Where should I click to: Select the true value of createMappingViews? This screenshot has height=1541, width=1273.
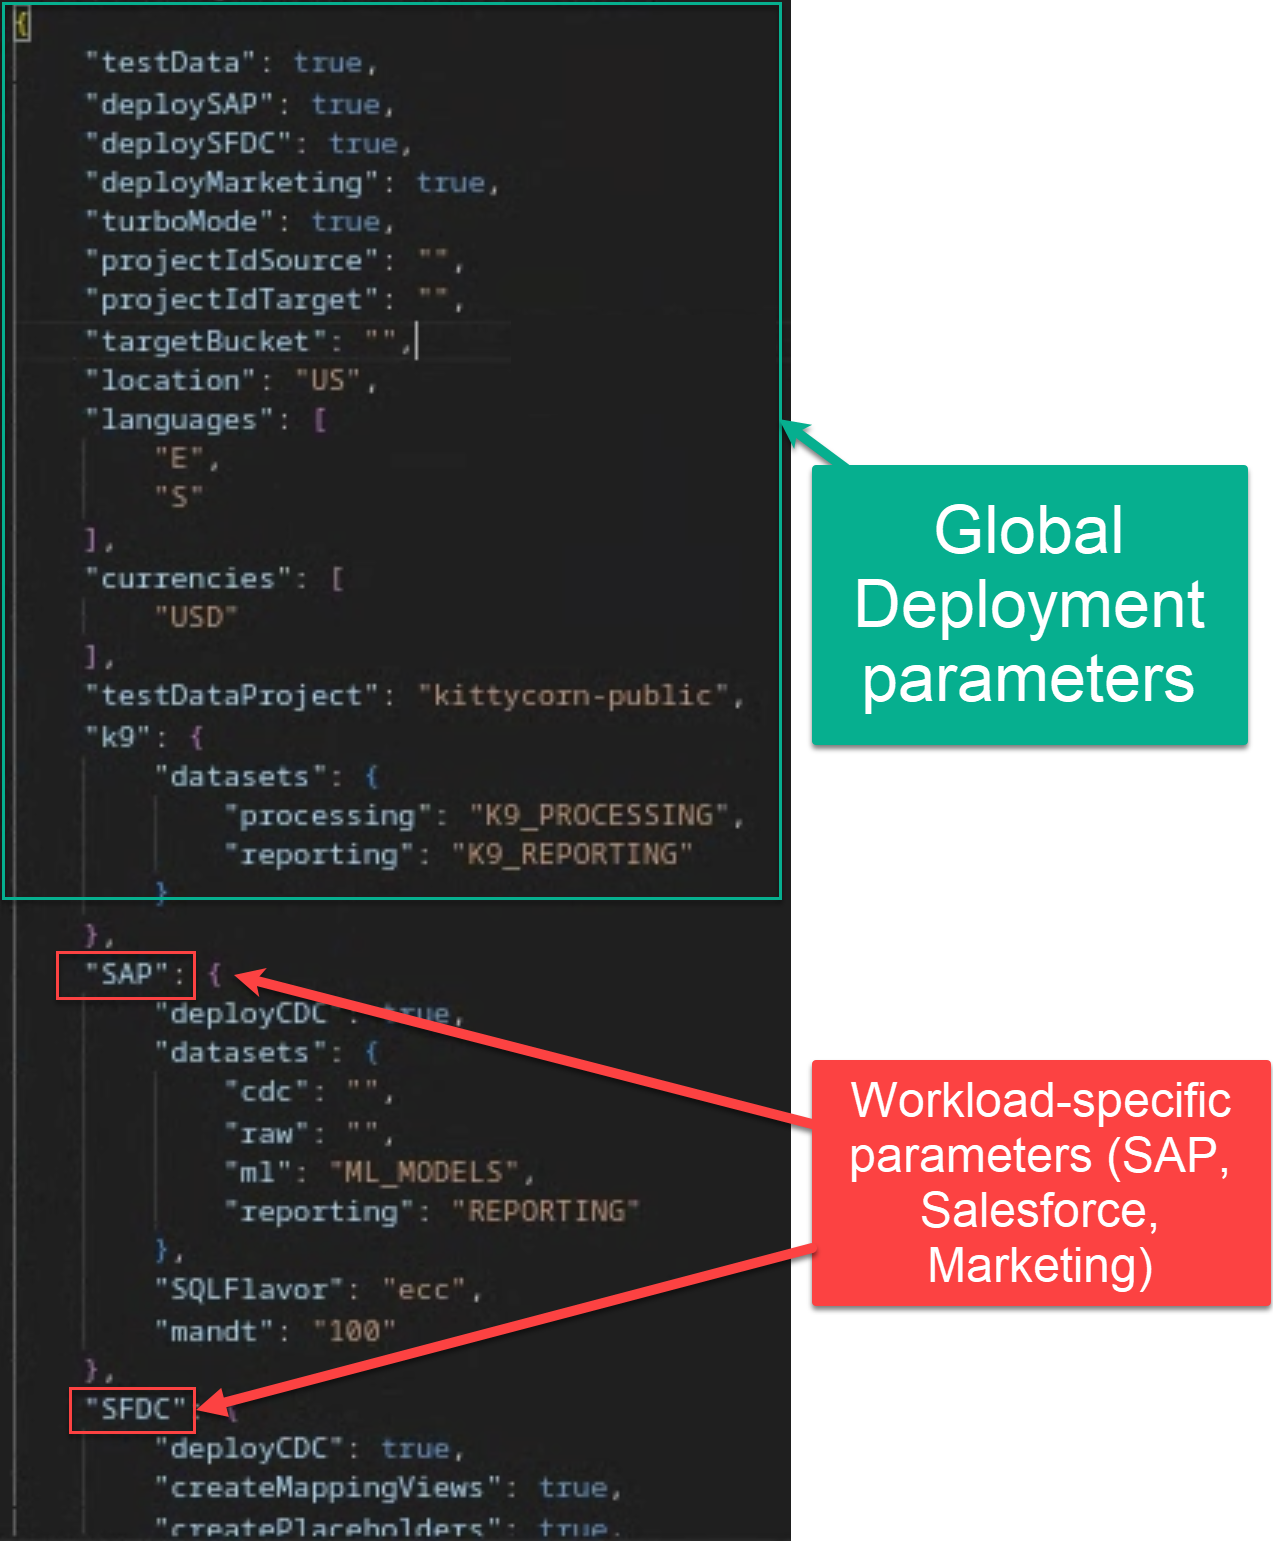(573, 1488)
